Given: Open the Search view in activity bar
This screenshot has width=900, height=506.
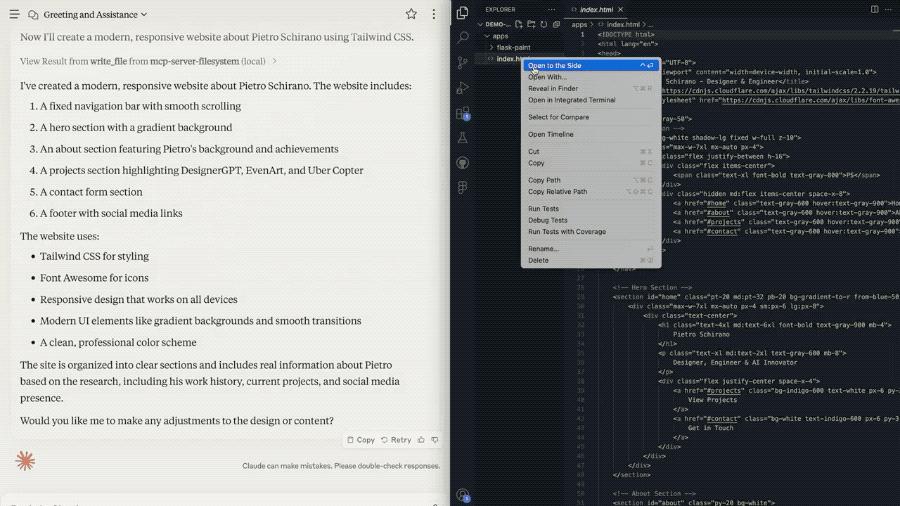Looking at the screenshot, I should pos(463,37).
